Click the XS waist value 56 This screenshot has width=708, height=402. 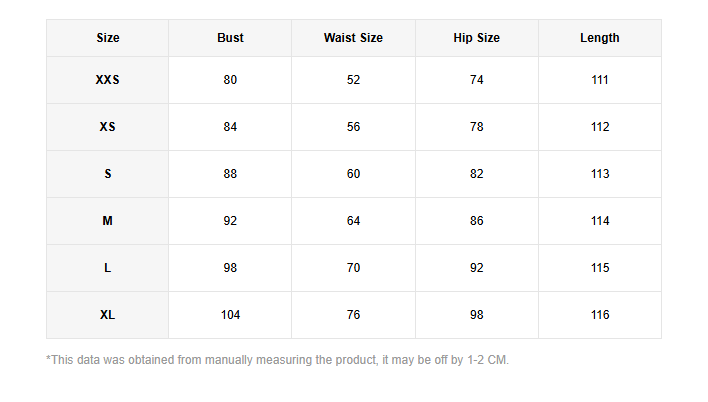353,127
